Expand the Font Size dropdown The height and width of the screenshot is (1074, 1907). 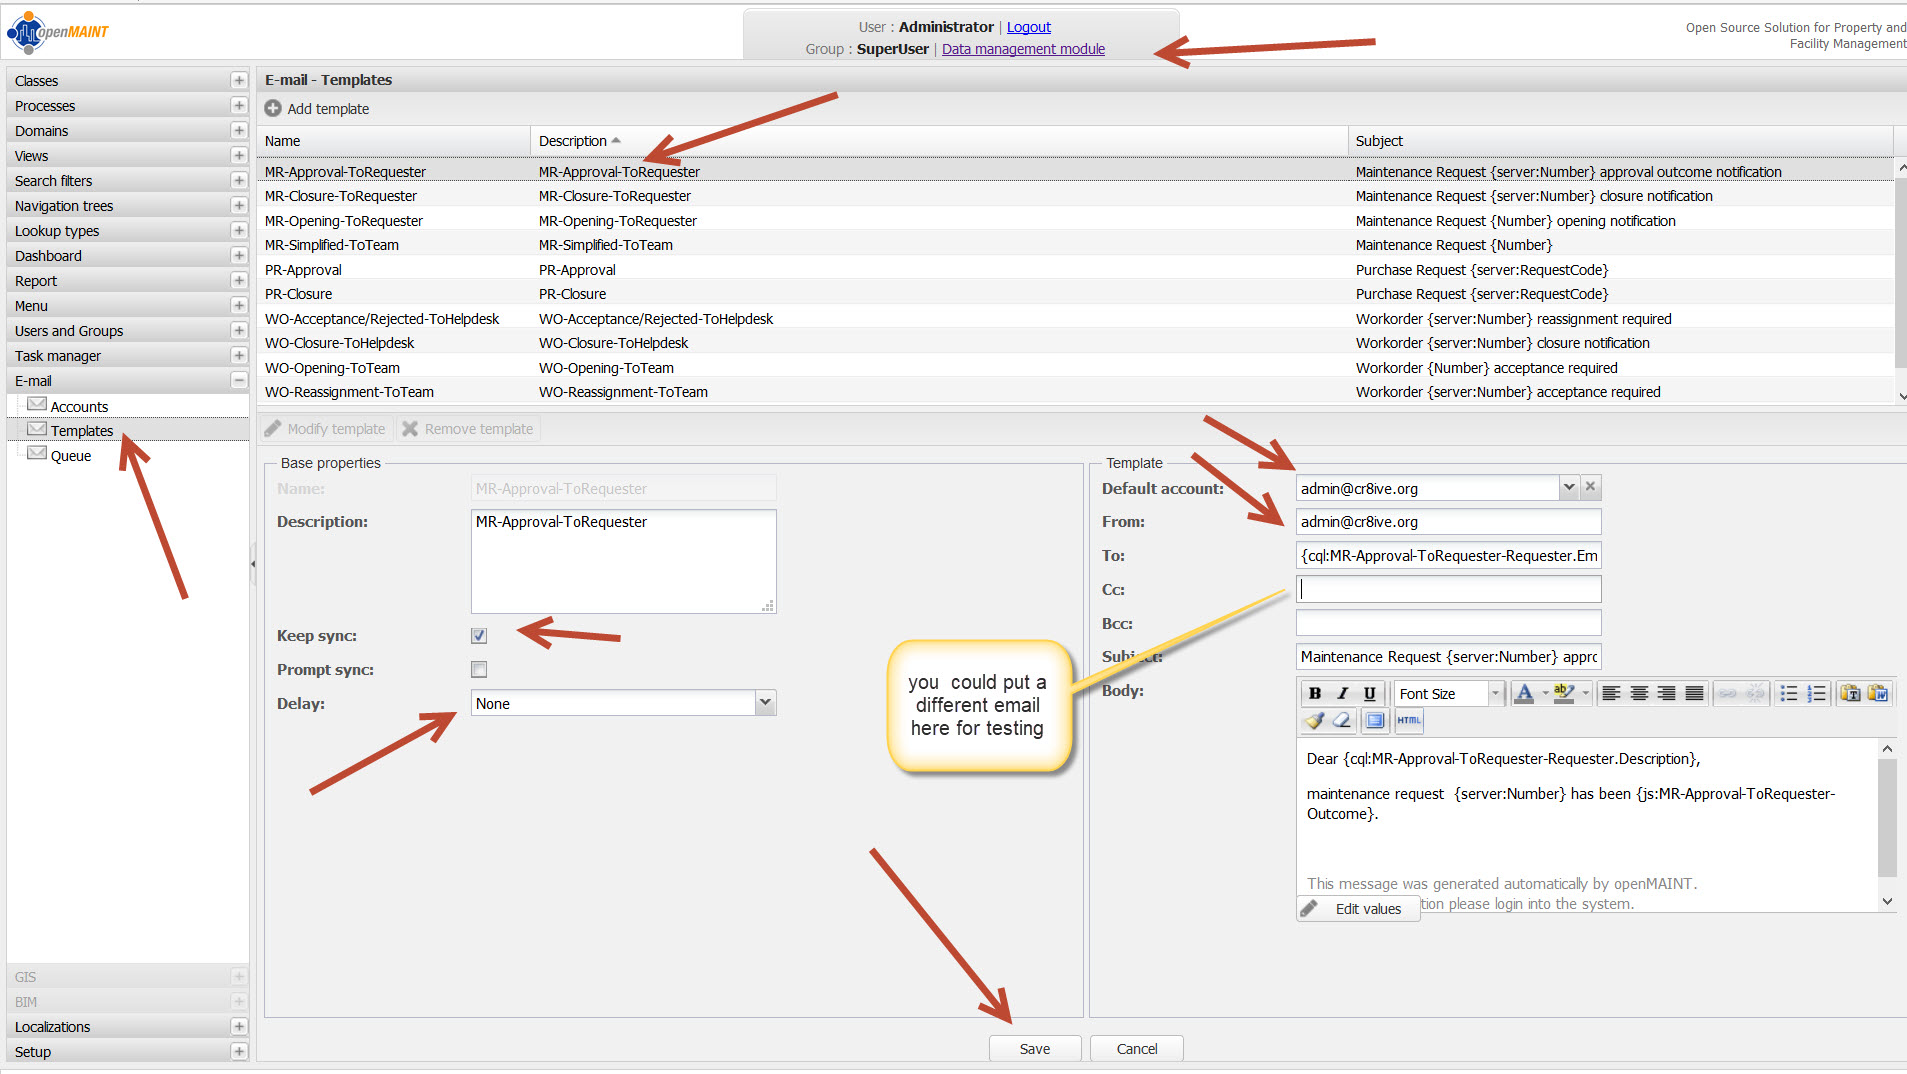(x=1495, y=693)
